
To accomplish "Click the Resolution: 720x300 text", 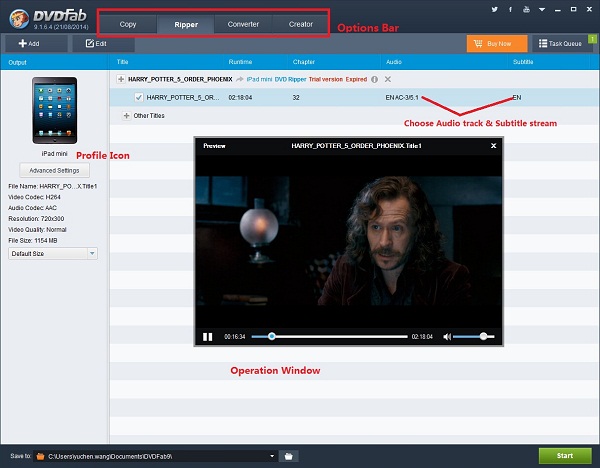I will (36, 219).
